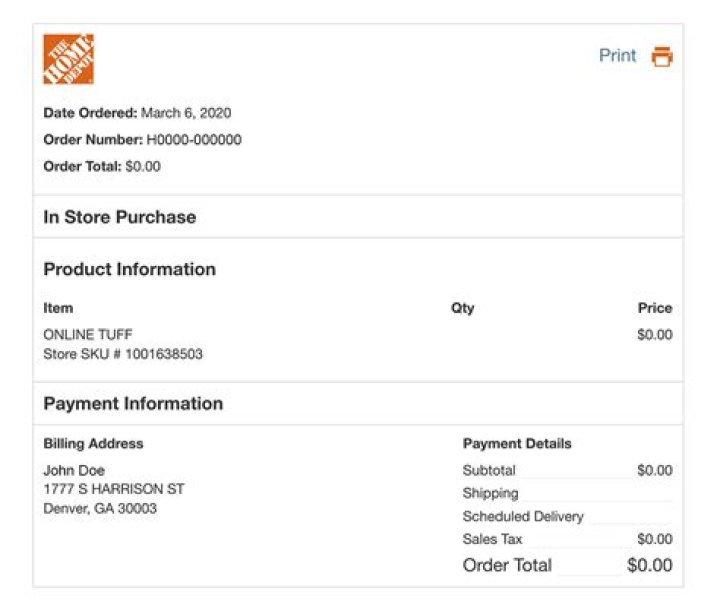Click the Item column header
This screenshot has width=720, height=614.
(58, 308)
